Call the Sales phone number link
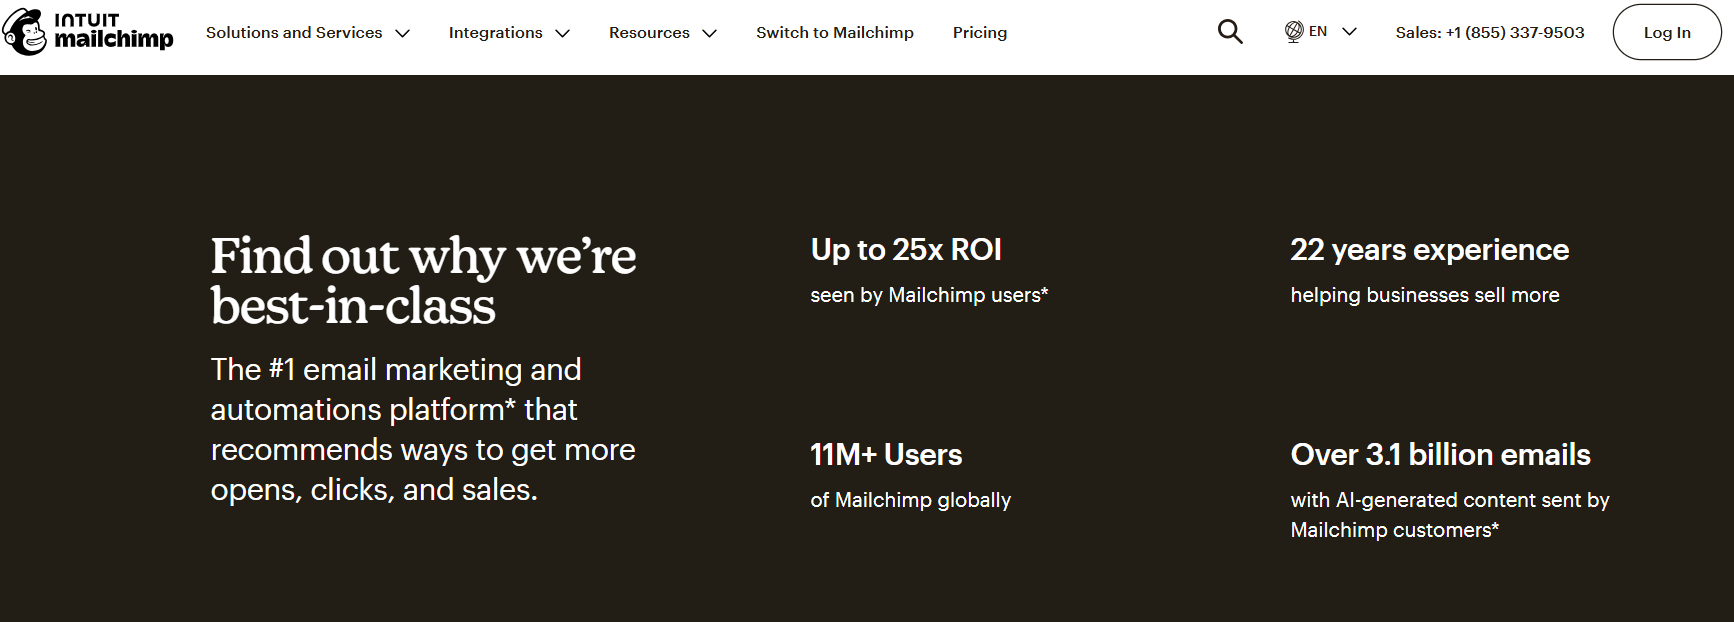The height and width of the screenshot is (622, 1734). click(1490, 33)
